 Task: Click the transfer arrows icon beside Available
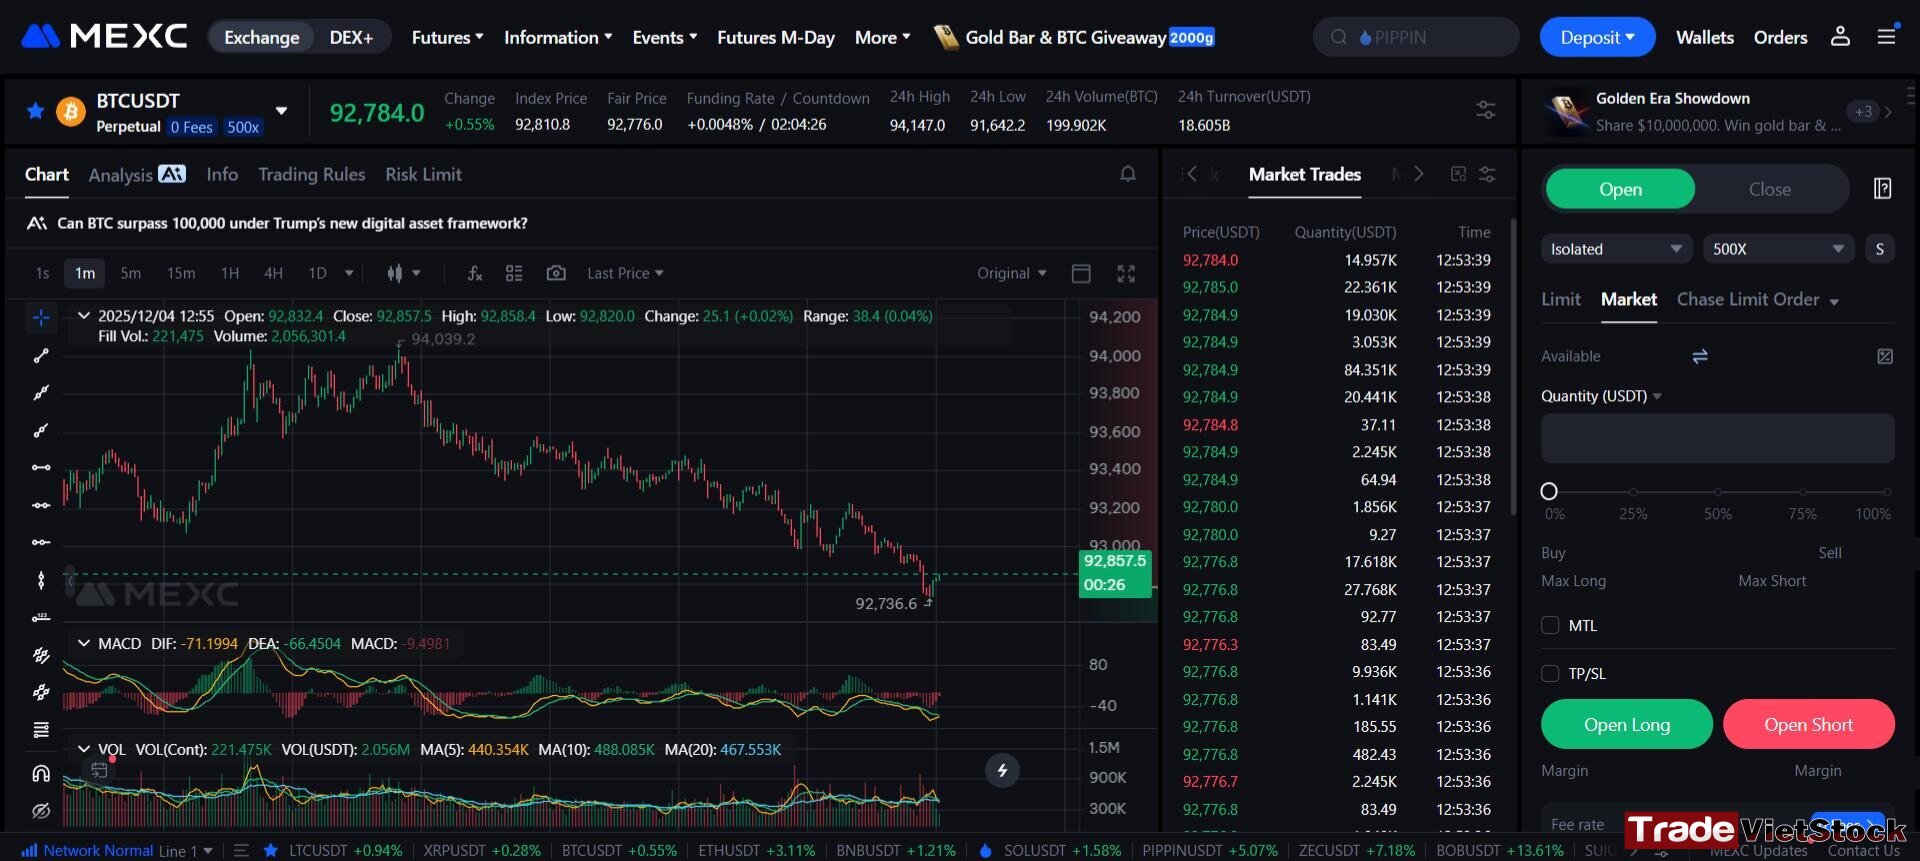(x=1699, y=356)
